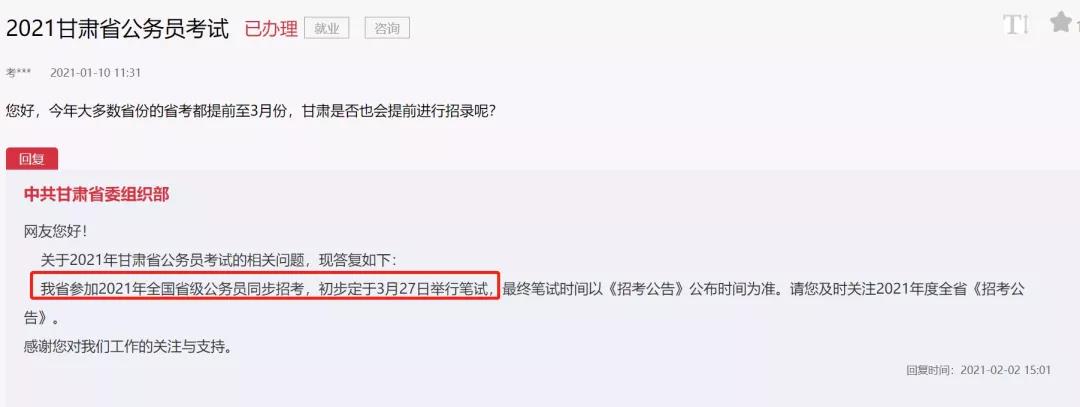Viewport: 1080px width, 407px height.
Task: Click the font size adjustment icon
Action: (1015, 25)
